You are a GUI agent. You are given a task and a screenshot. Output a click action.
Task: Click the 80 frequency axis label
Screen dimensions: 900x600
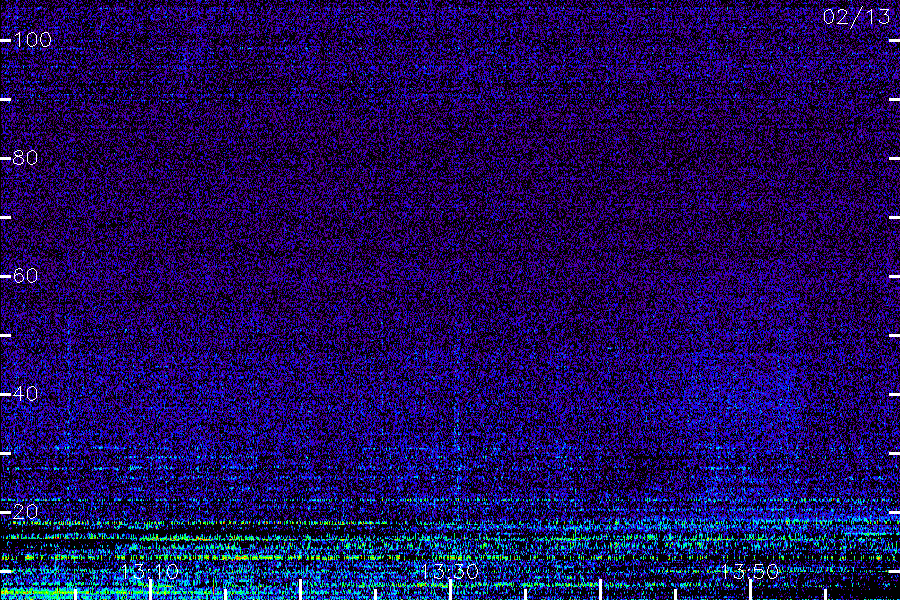[25, 157]
